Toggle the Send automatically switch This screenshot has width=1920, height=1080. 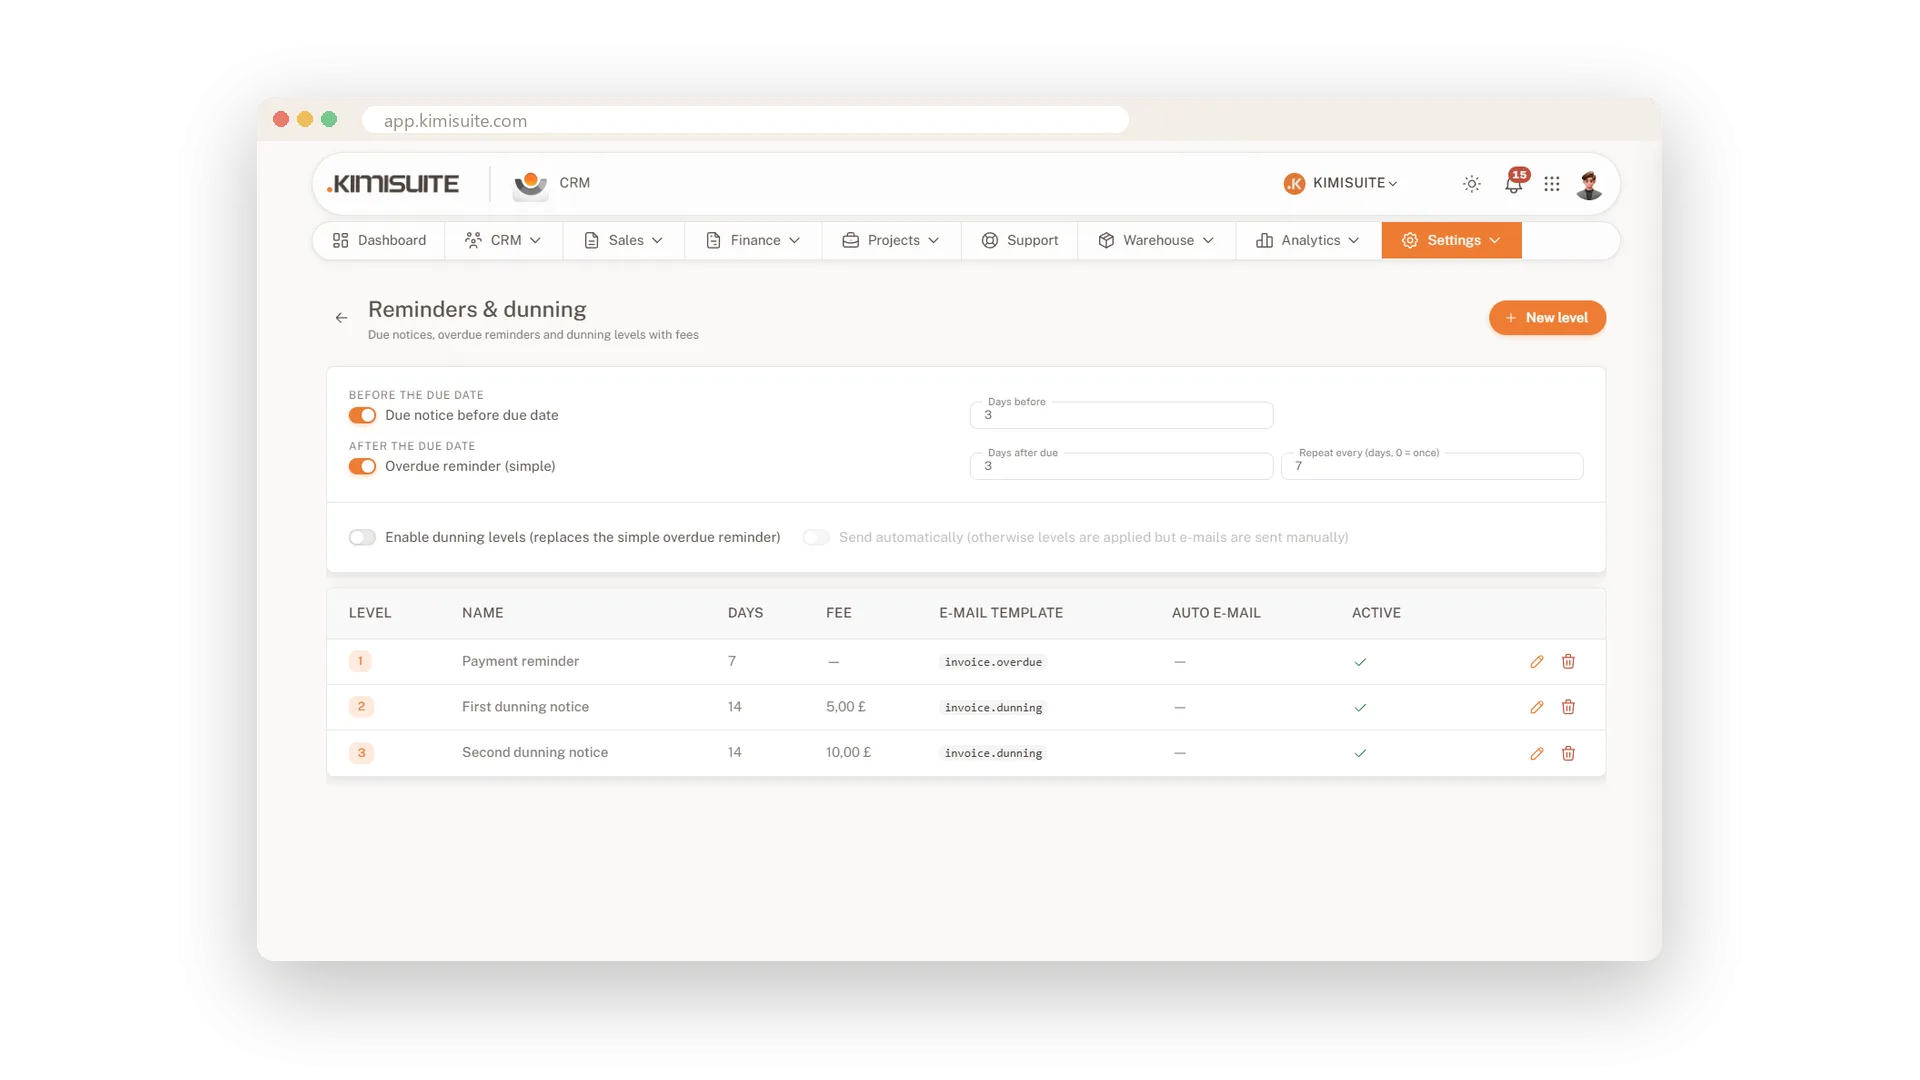pos(816,537)
